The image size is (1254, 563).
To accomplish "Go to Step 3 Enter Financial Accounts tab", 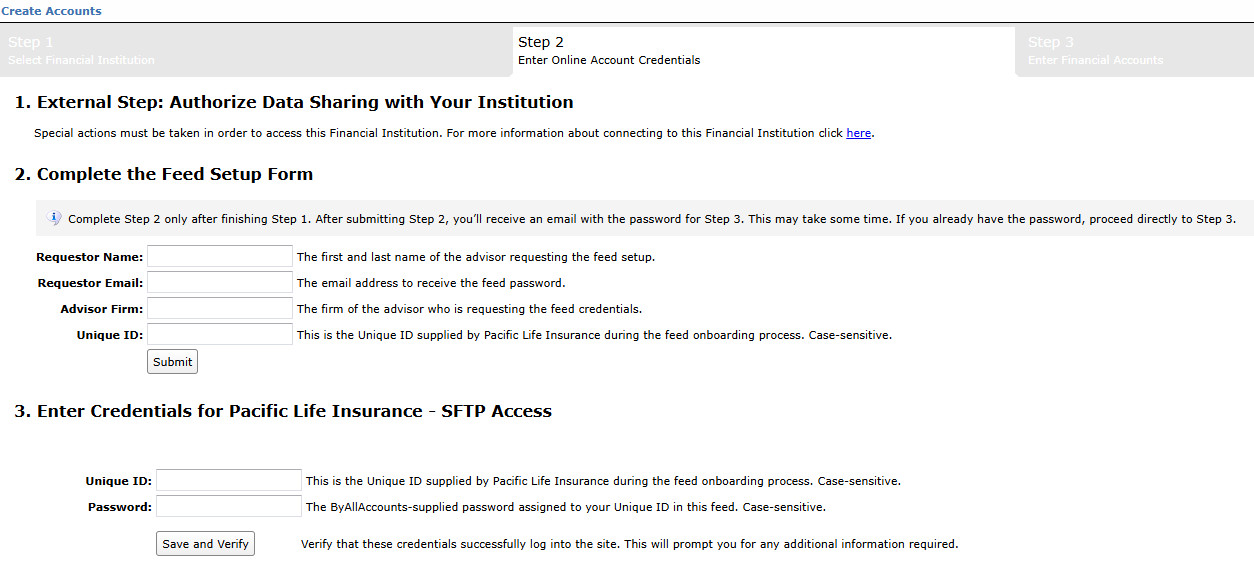I will point(1135,51).
